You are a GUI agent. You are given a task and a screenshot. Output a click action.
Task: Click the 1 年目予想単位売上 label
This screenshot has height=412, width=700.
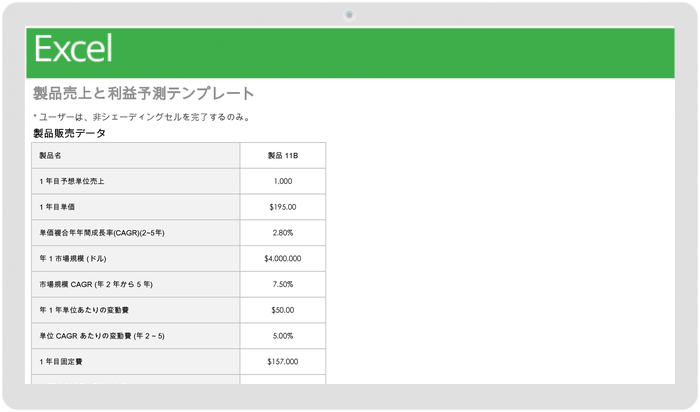point(71,181)
